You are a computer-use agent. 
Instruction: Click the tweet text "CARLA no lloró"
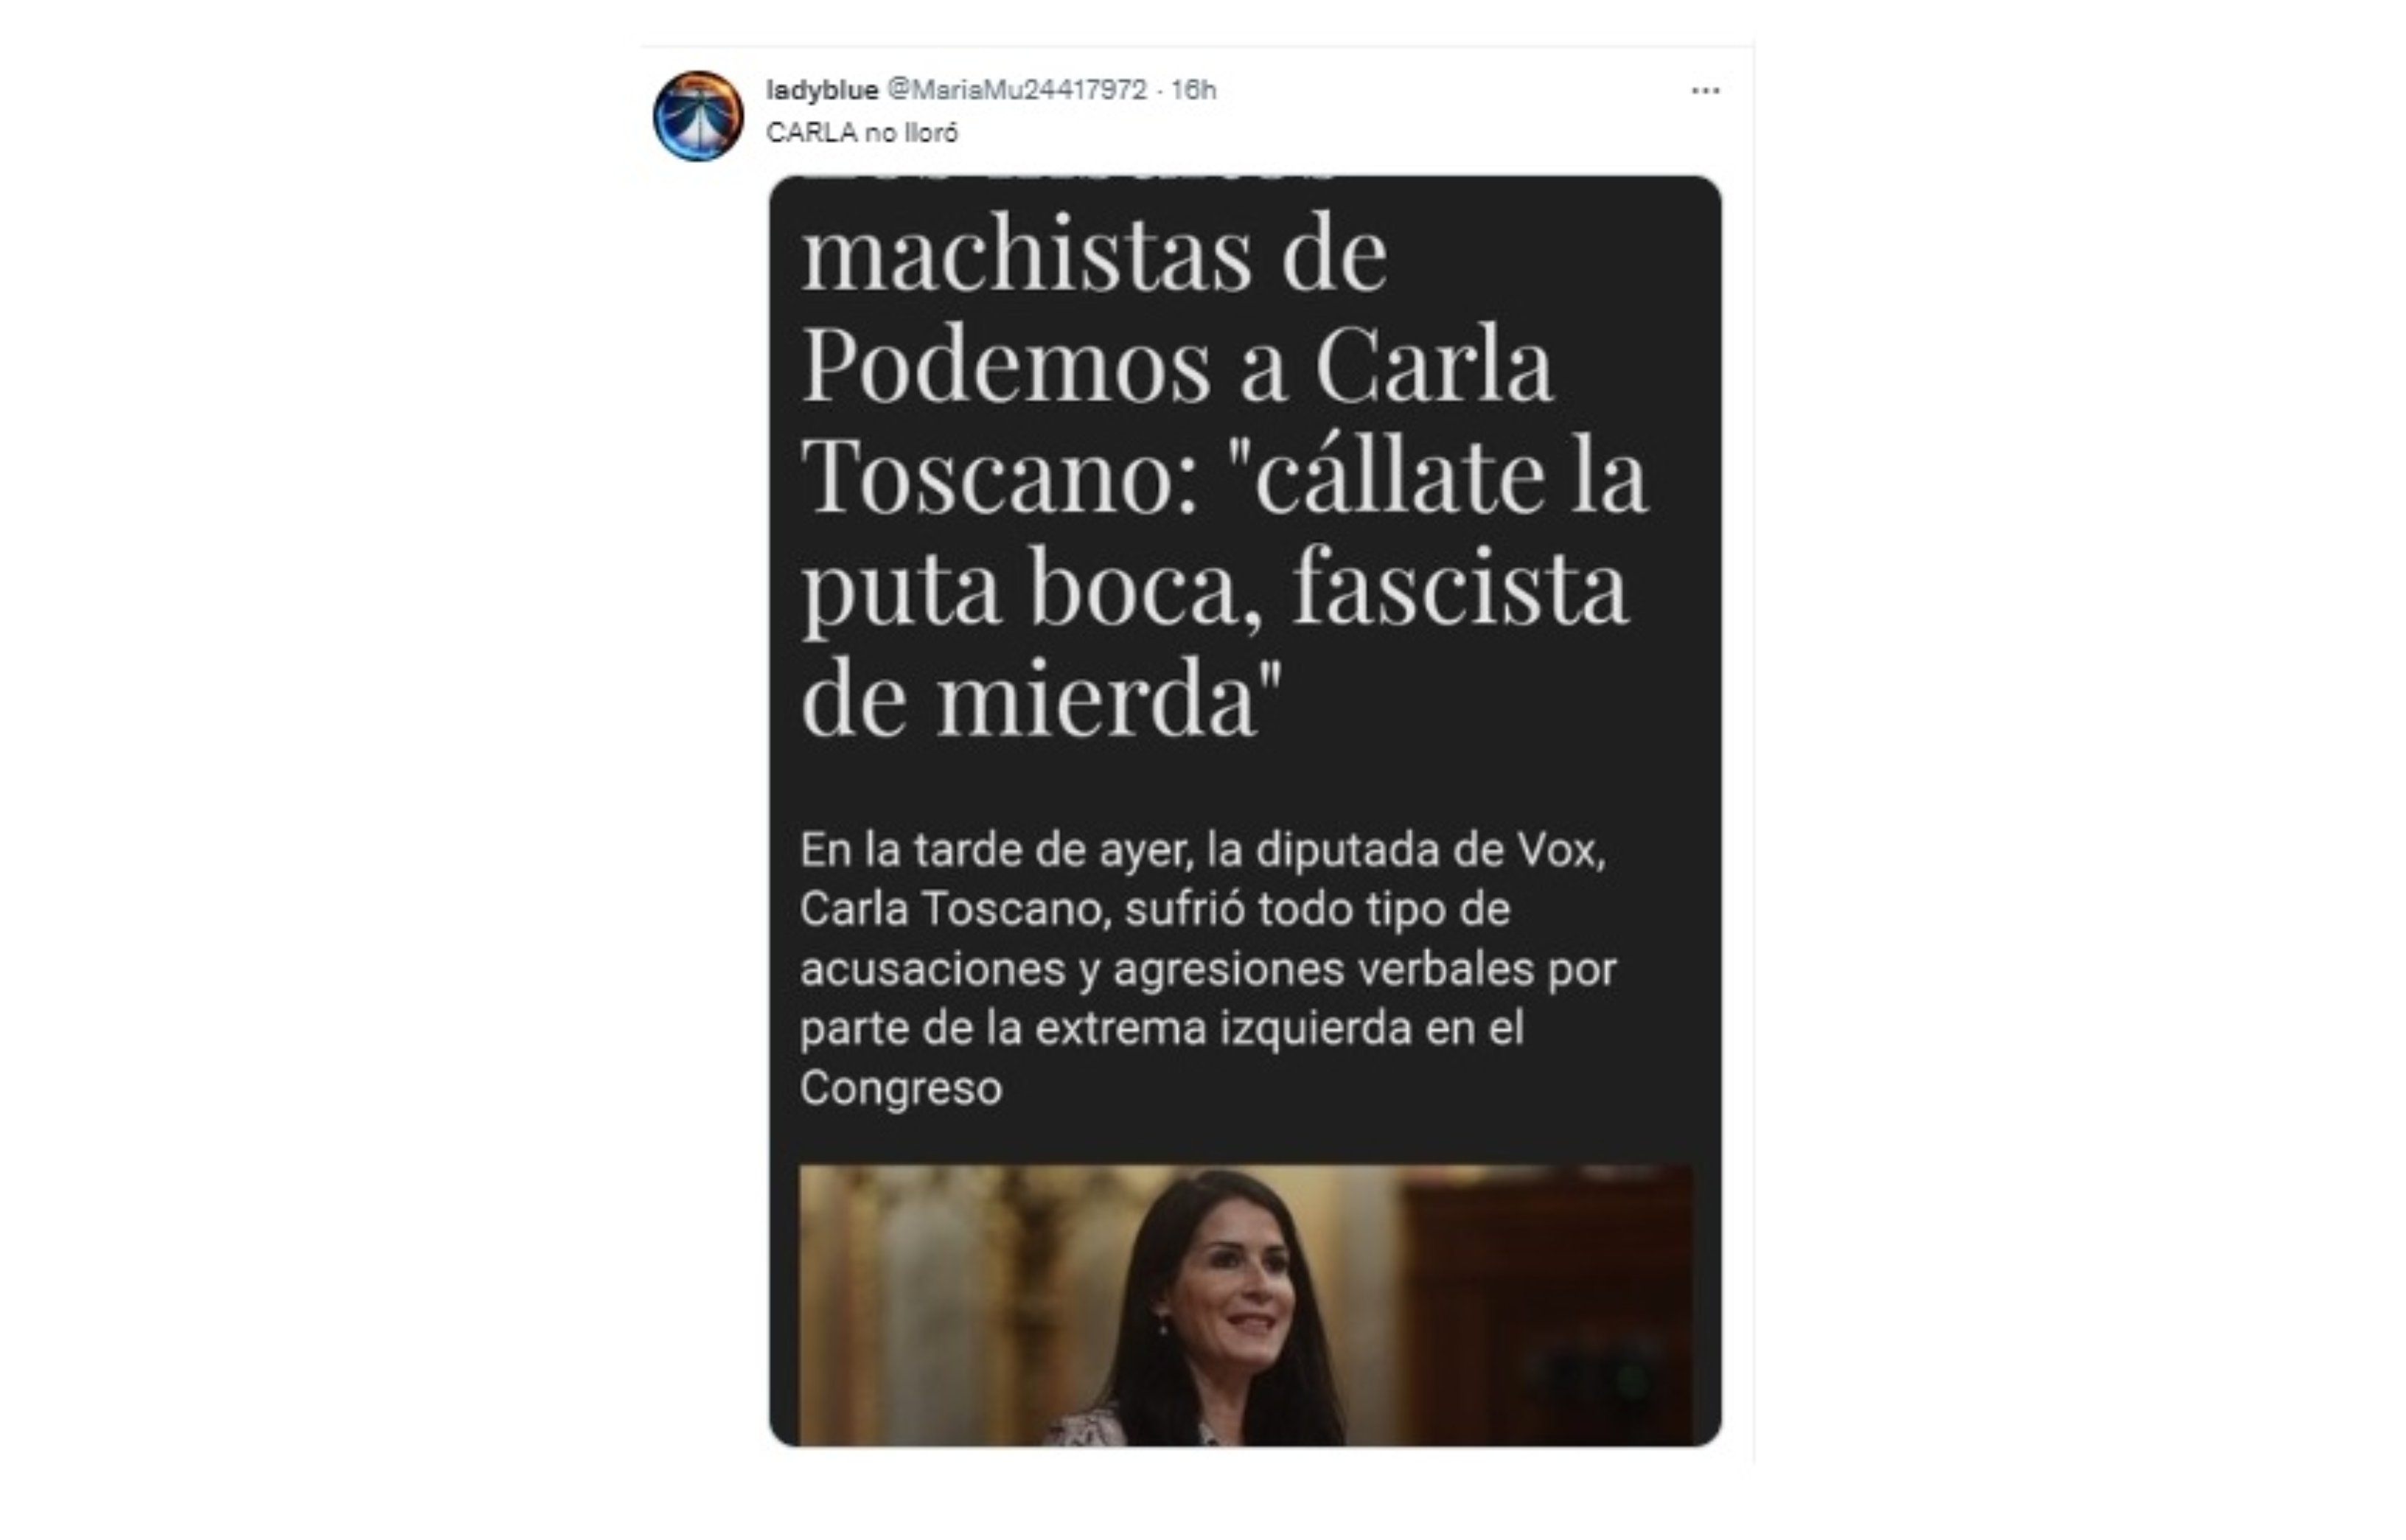[x=862, y=133]
